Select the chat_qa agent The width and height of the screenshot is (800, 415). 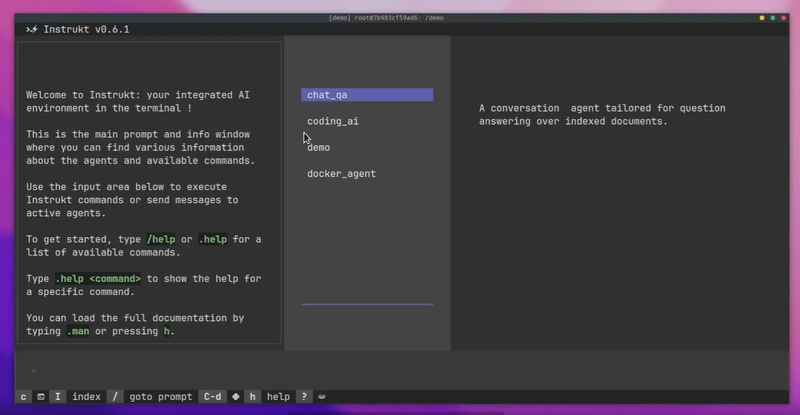pos(366,95)
